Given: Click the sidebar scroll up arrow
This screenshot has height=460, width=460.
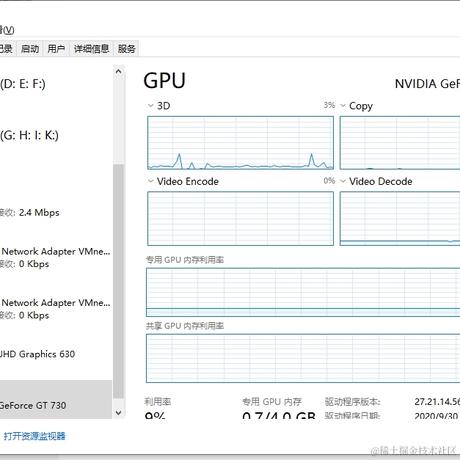Looking at the screenshot, I should [x=118, y=71].
